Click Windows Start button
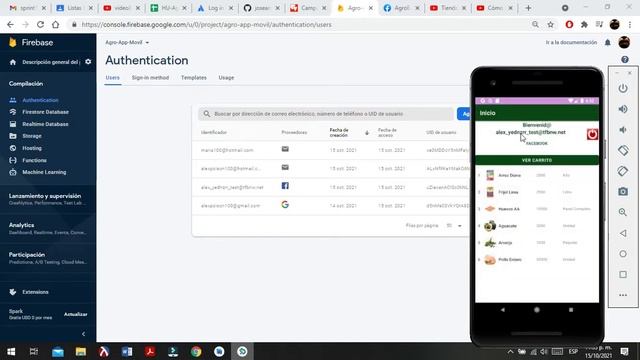 (11, 351)
